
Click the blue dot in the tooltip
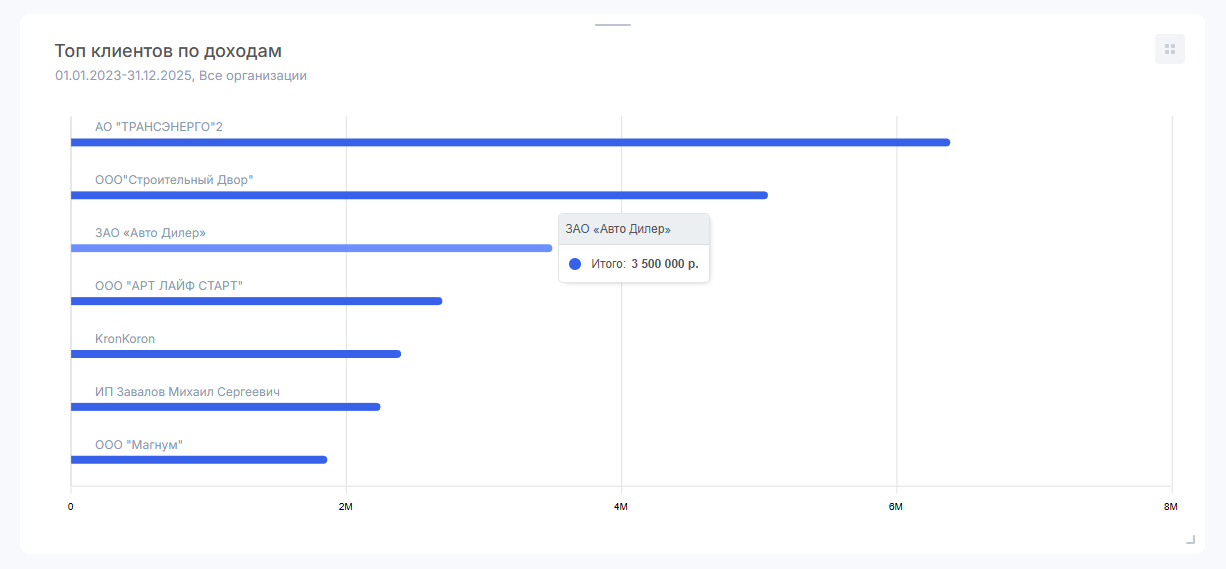[575, 264]
